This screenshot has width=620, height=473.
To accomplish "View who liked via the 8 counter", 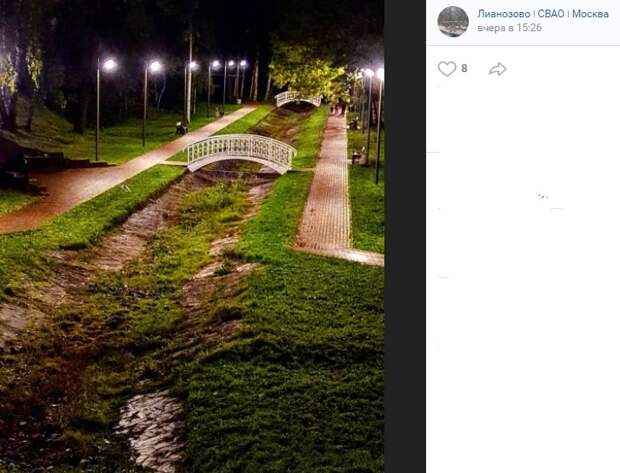I will [464, 69].
